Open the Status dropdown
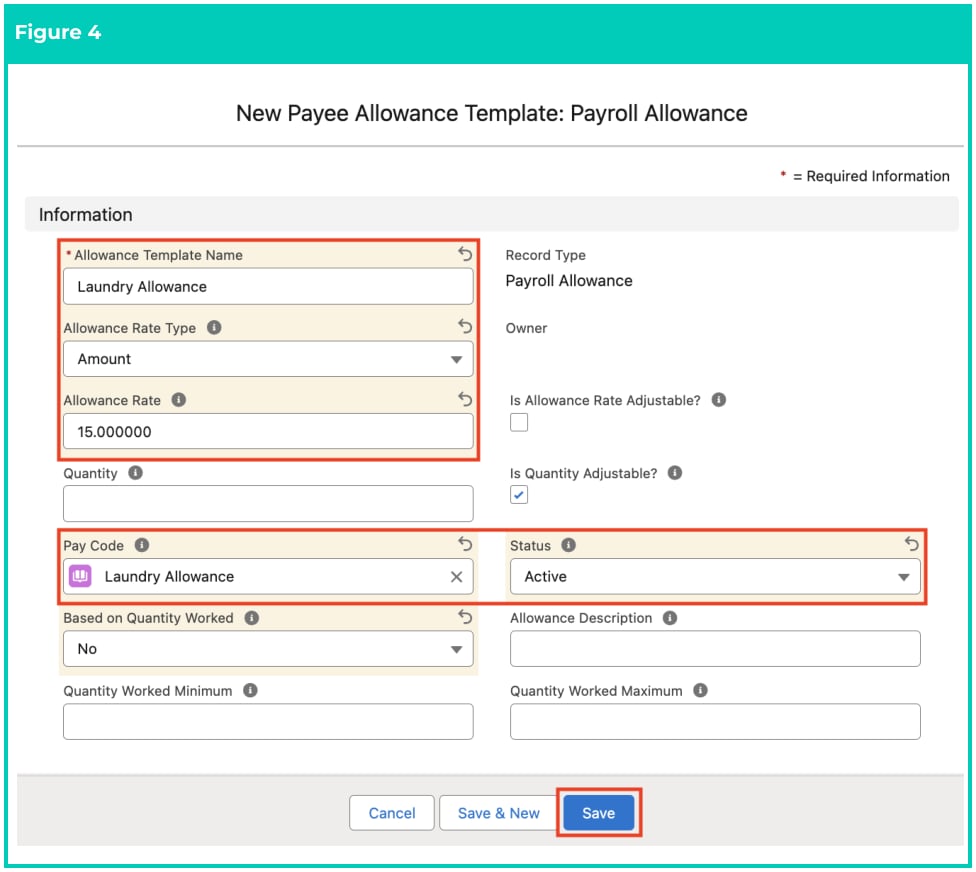This screenshot has width=976, height=872. (x=715, y=576)
